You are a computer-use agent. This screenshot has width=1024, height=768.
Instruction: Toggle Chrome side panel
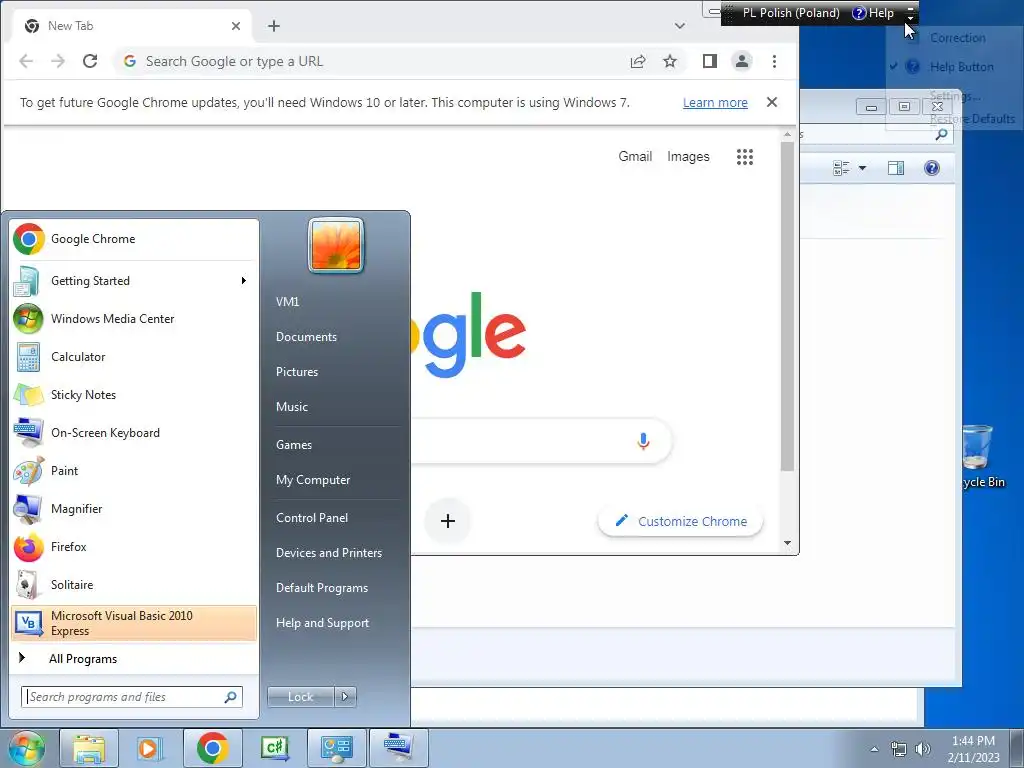tap(710, 61)
